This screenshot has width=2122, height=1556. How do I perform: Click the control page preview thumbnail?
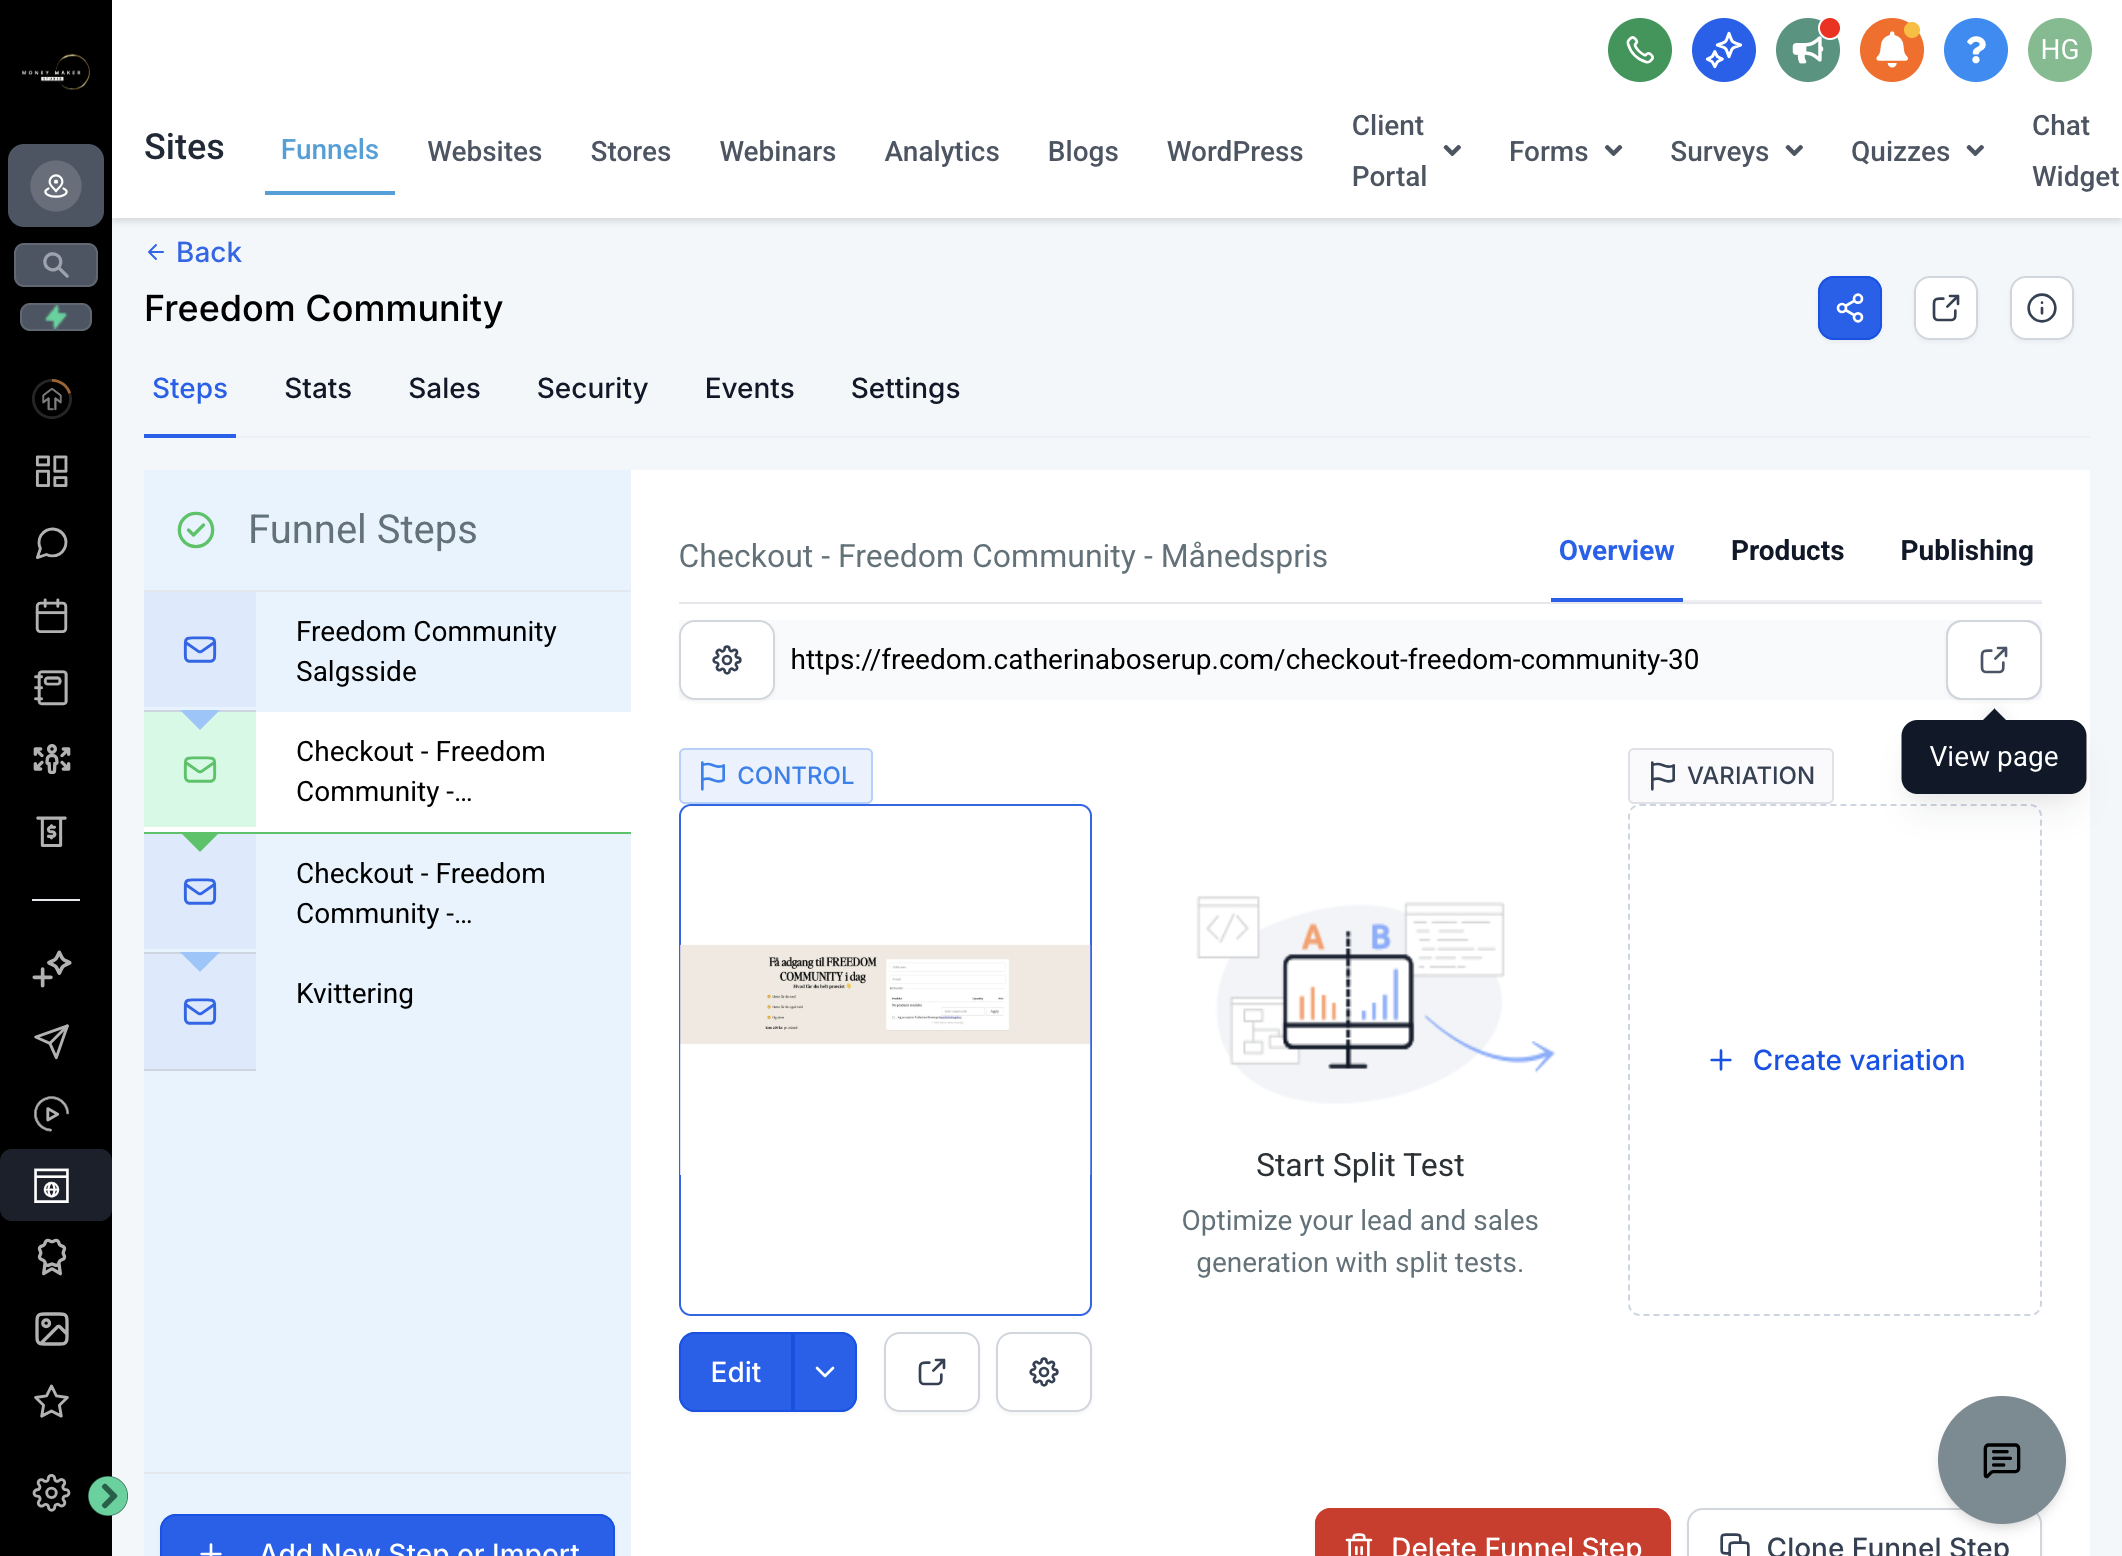click(x=885, y=1060)
